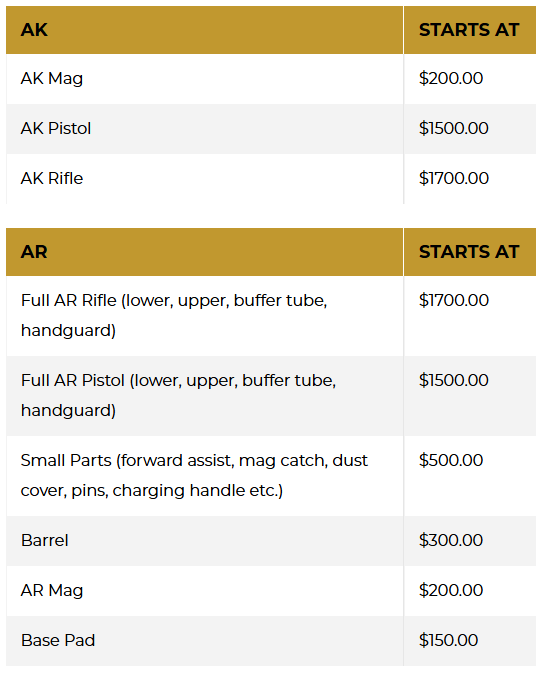
Task: Click the AR table's STARTS AT header
Action: tap(469, 252)
